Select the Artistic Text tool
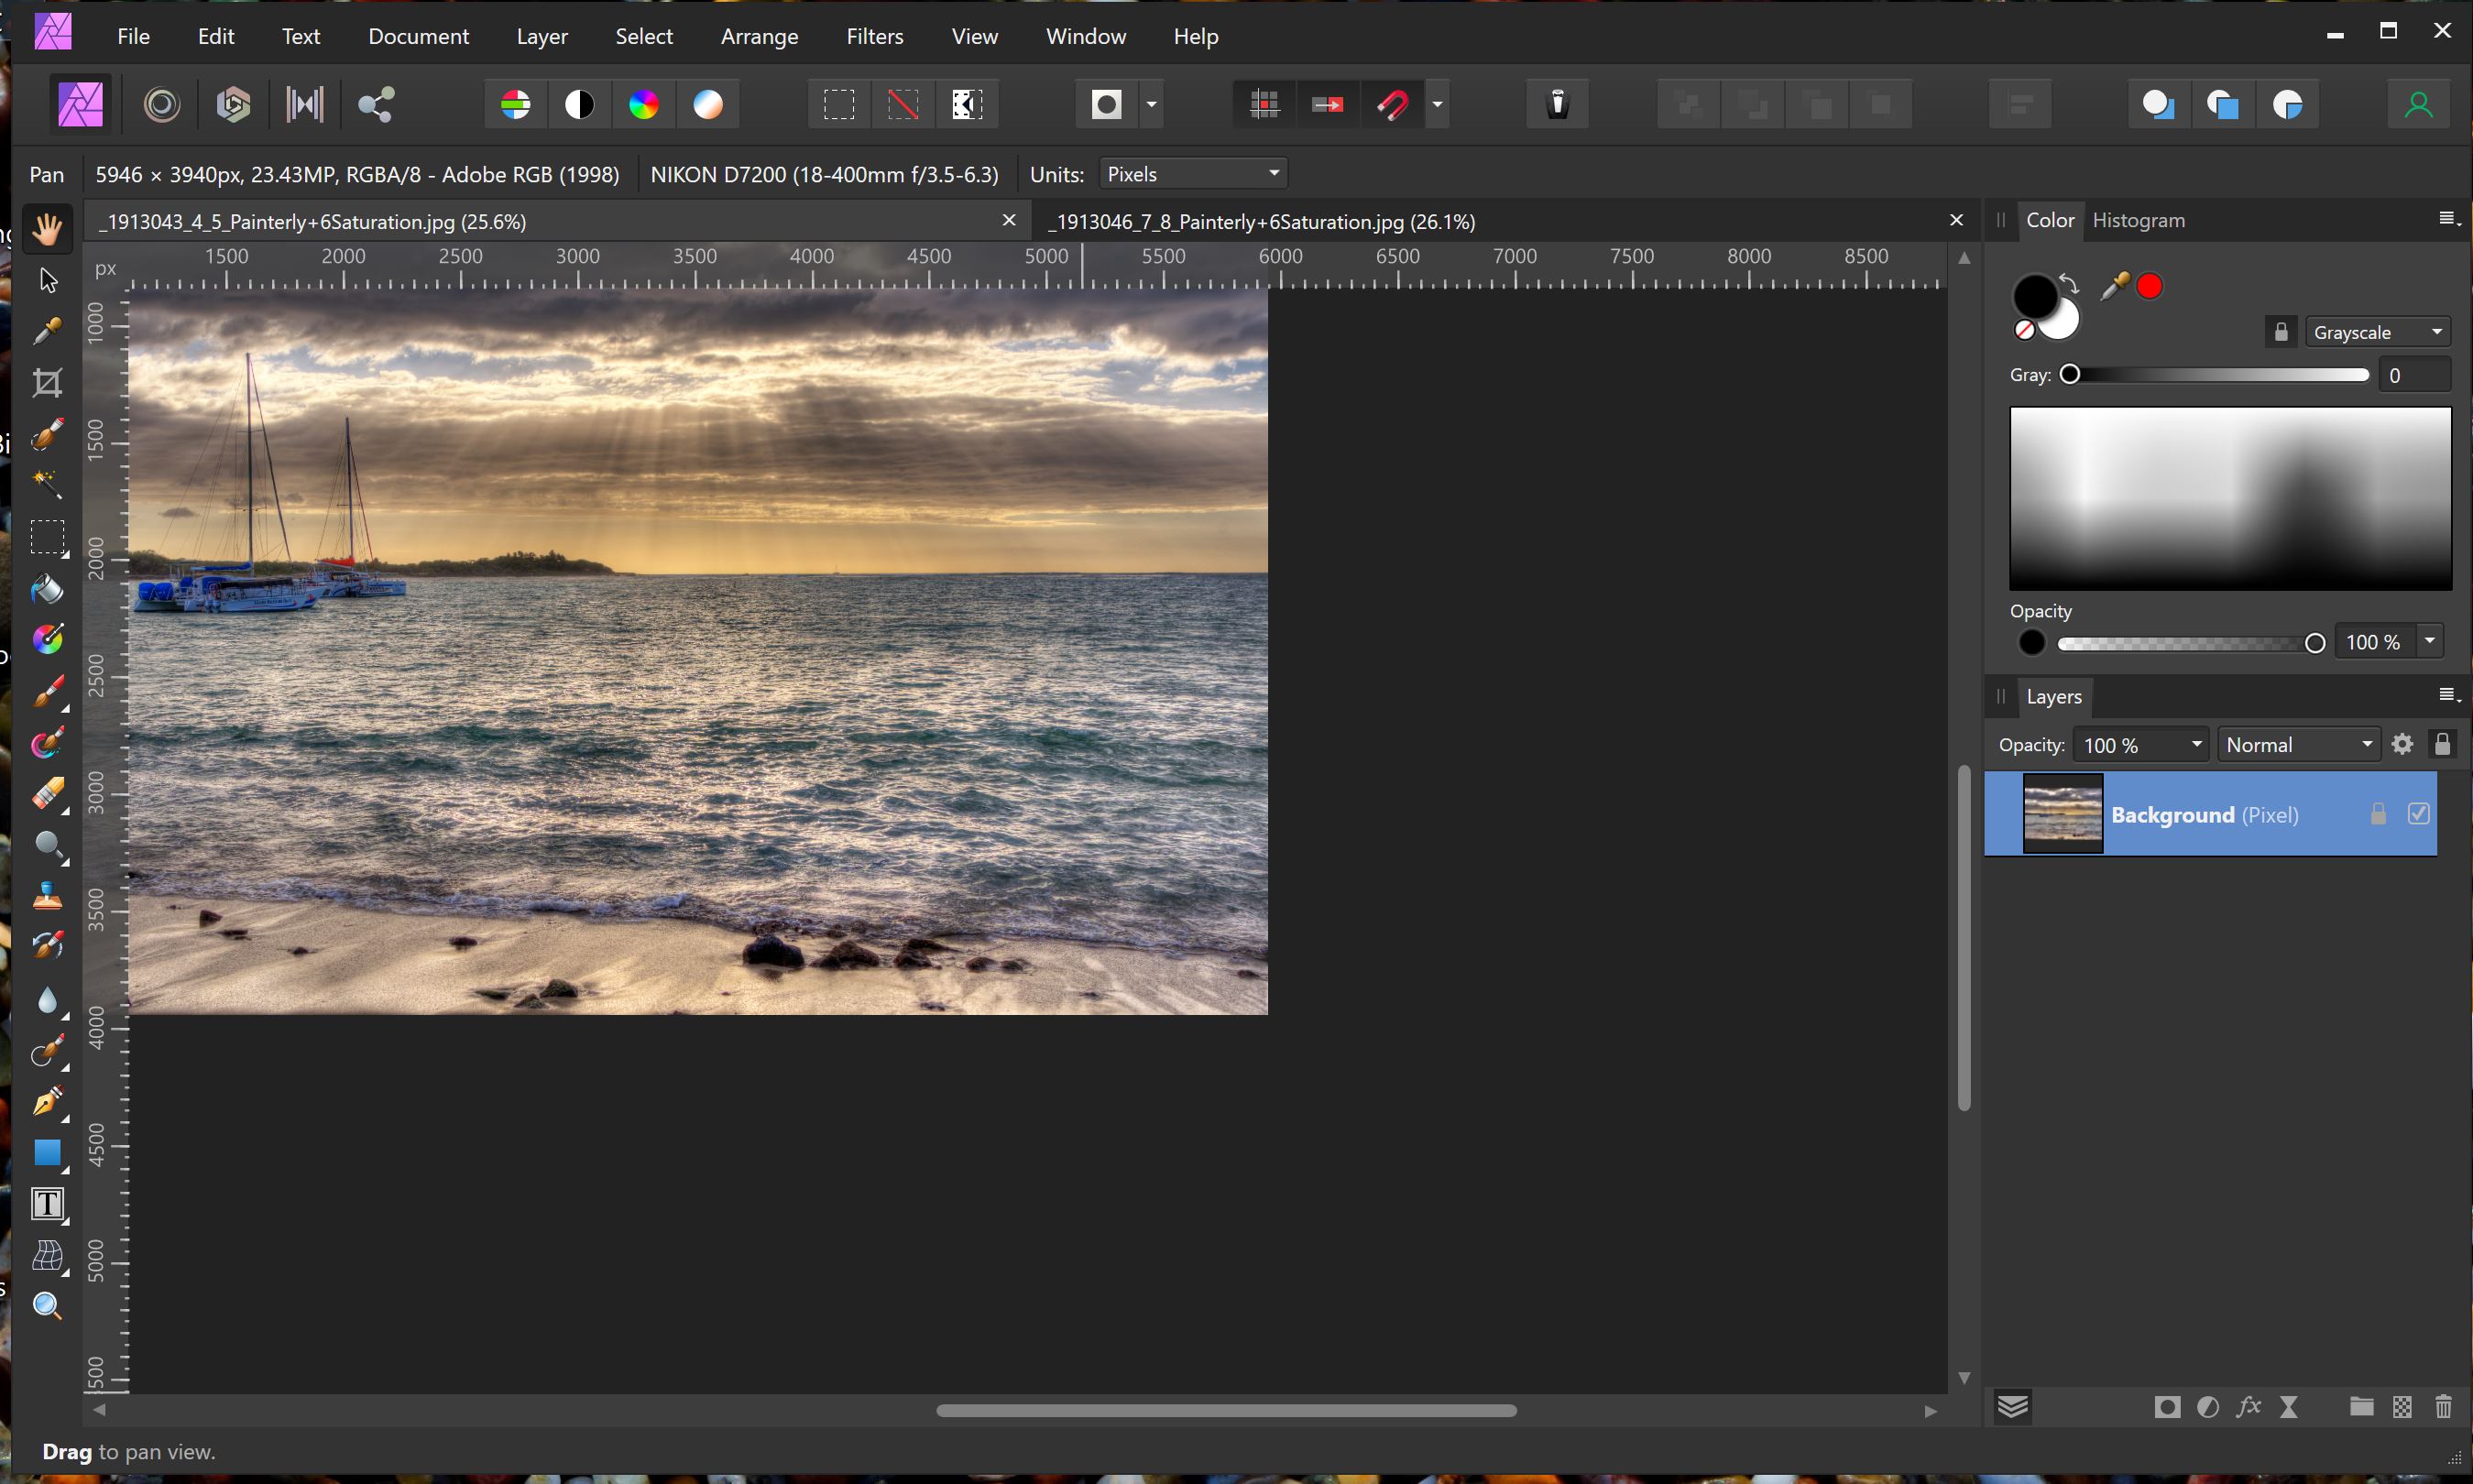This screenshot has width=2473, height=1484. (x=47, y=1204)
